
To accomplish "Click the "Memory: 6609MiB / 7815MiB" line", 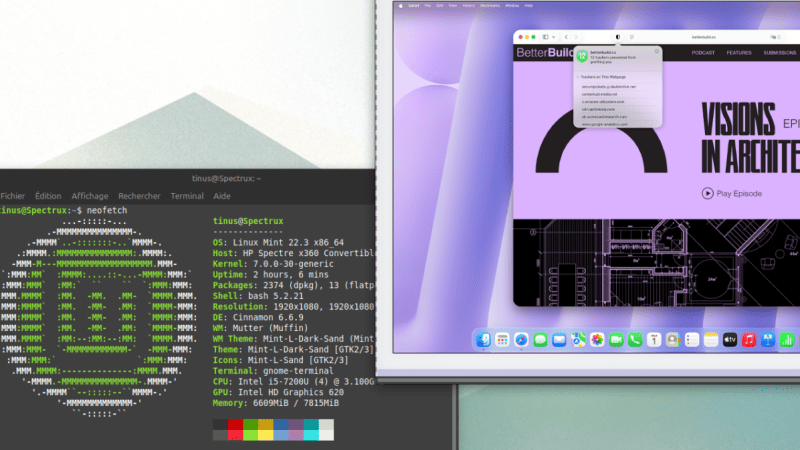I will point(276,403).
